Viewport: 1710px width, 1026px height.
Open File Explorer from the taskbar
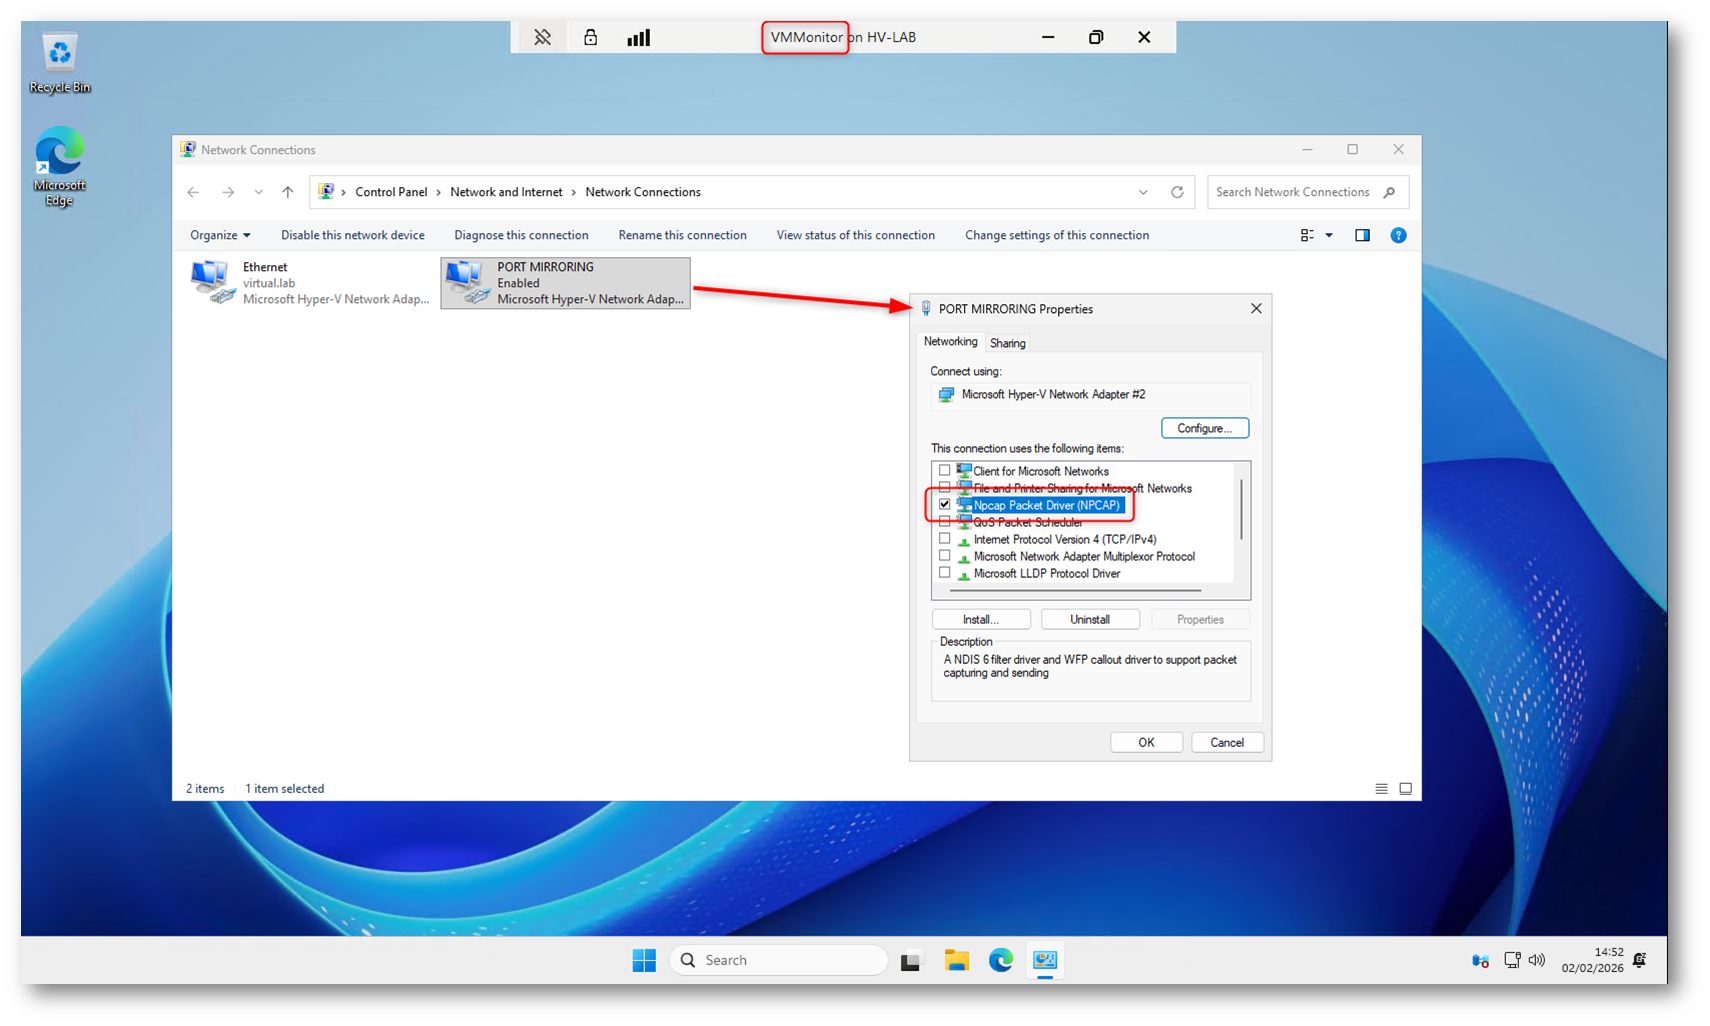[x=957, y=960]
